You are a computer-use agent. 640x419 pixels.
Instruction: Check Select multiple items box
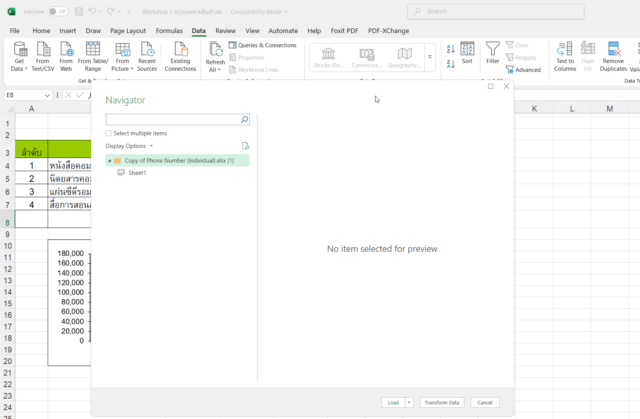click(x=109, y=133)
